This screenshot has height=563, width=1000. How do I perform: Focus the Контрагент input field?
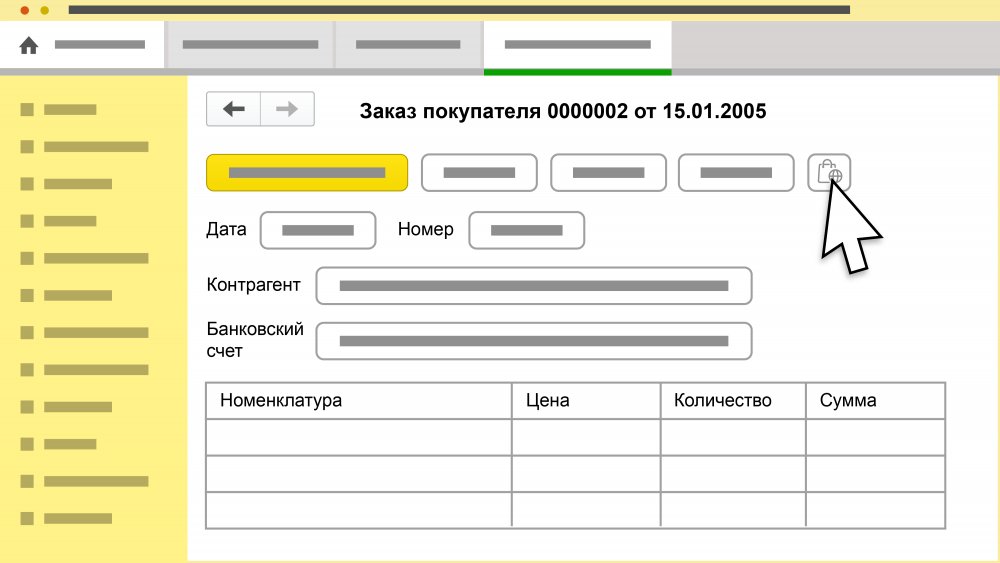(x=534, y=286)
